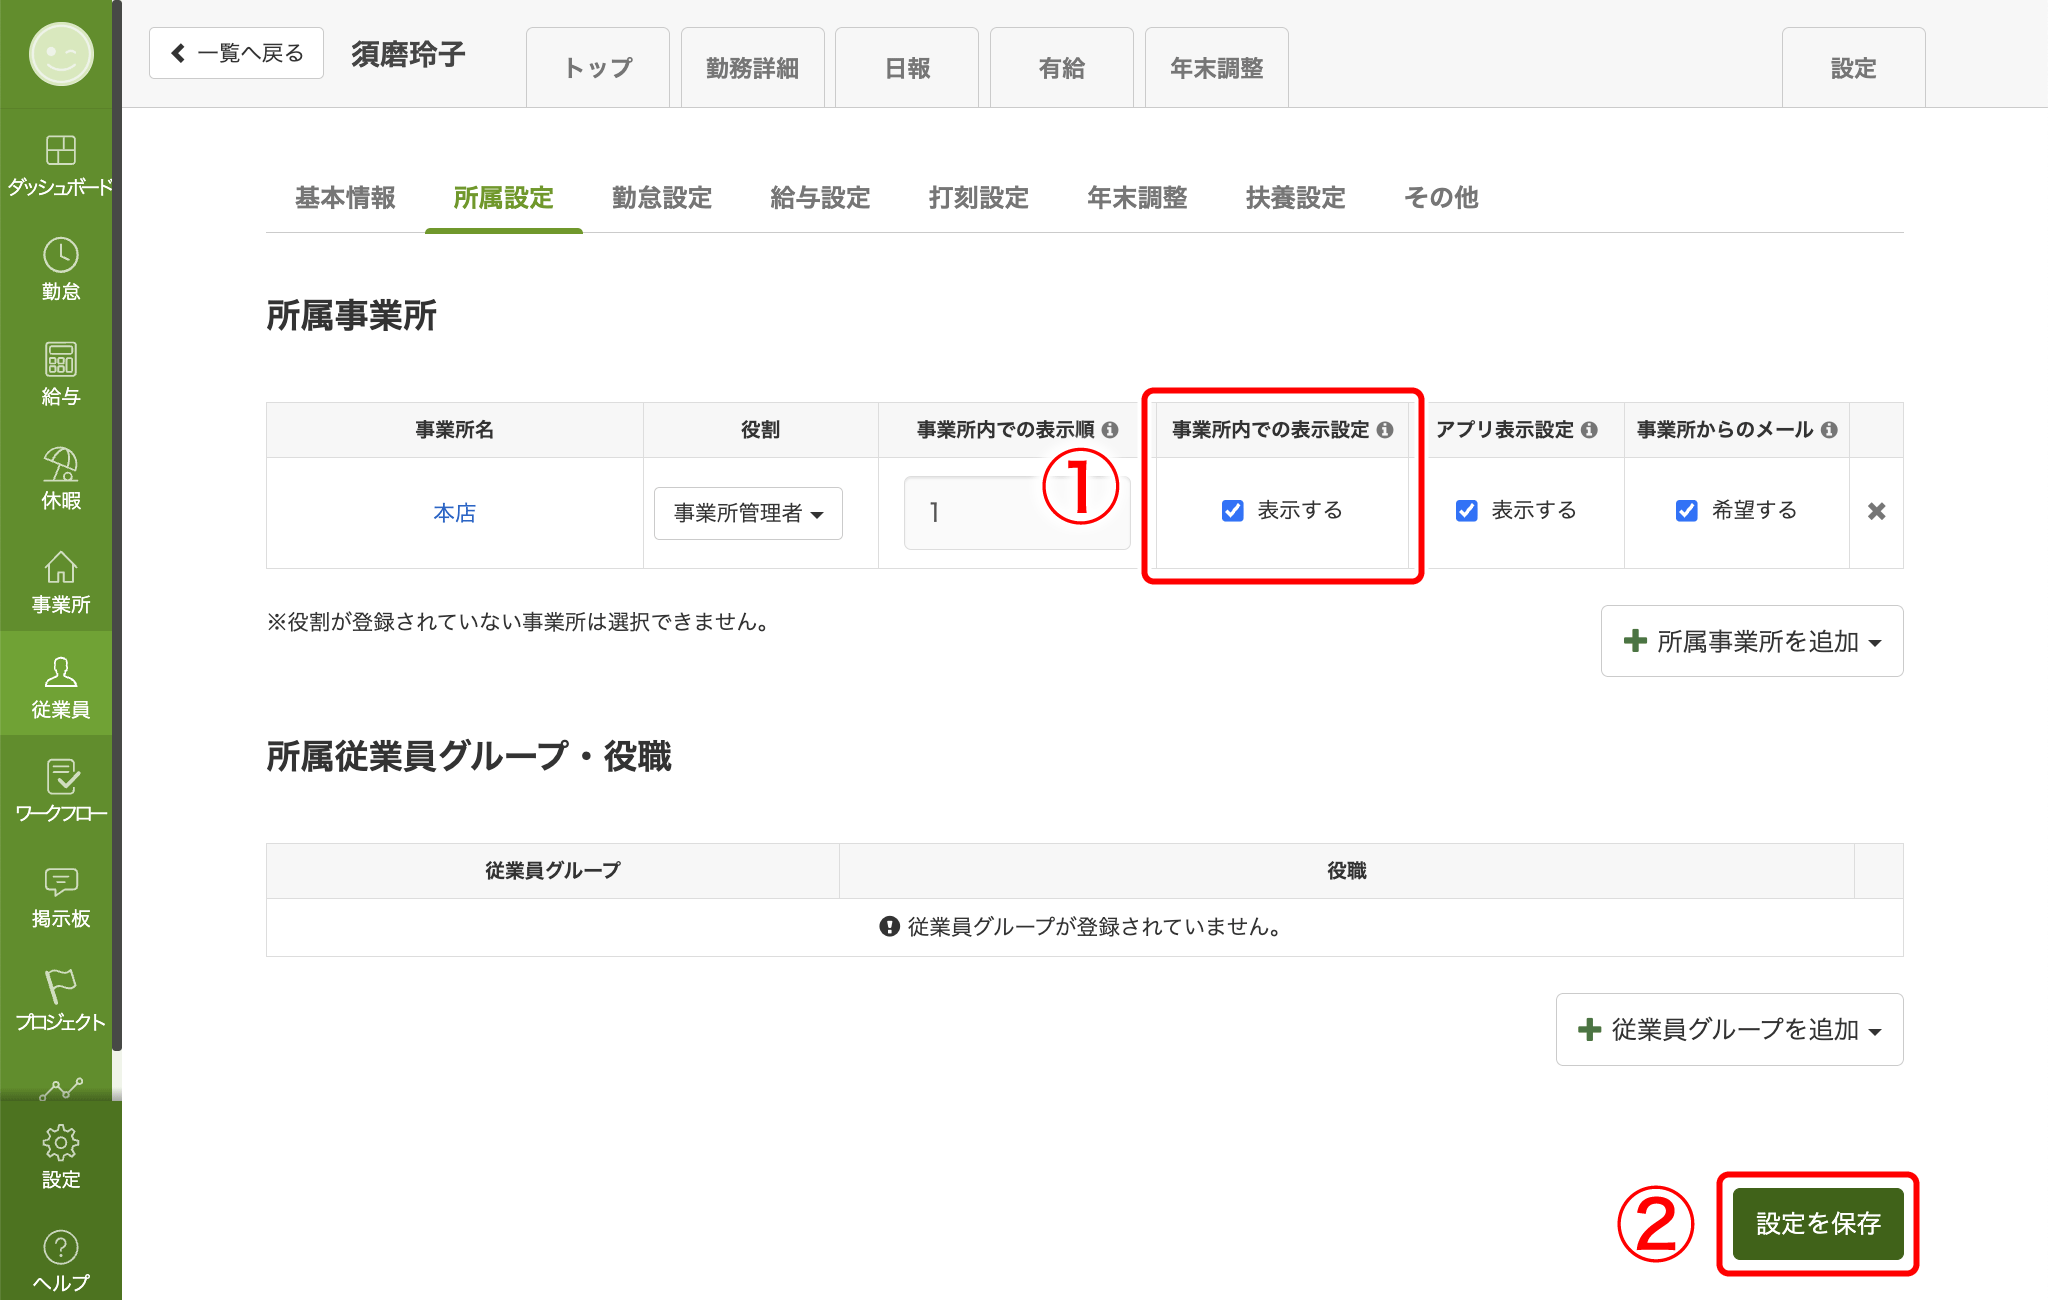Select the 扶養設定 sub-tab

pyautogui.click(x=1296, y=198)
